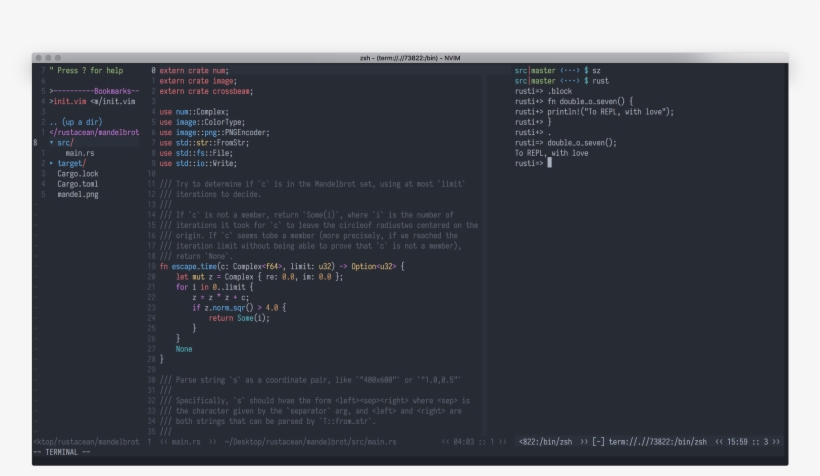
Task: Click 'fn double_o_seven() {' in terminal
Action: pyautogui.click(x=590, y=101)
